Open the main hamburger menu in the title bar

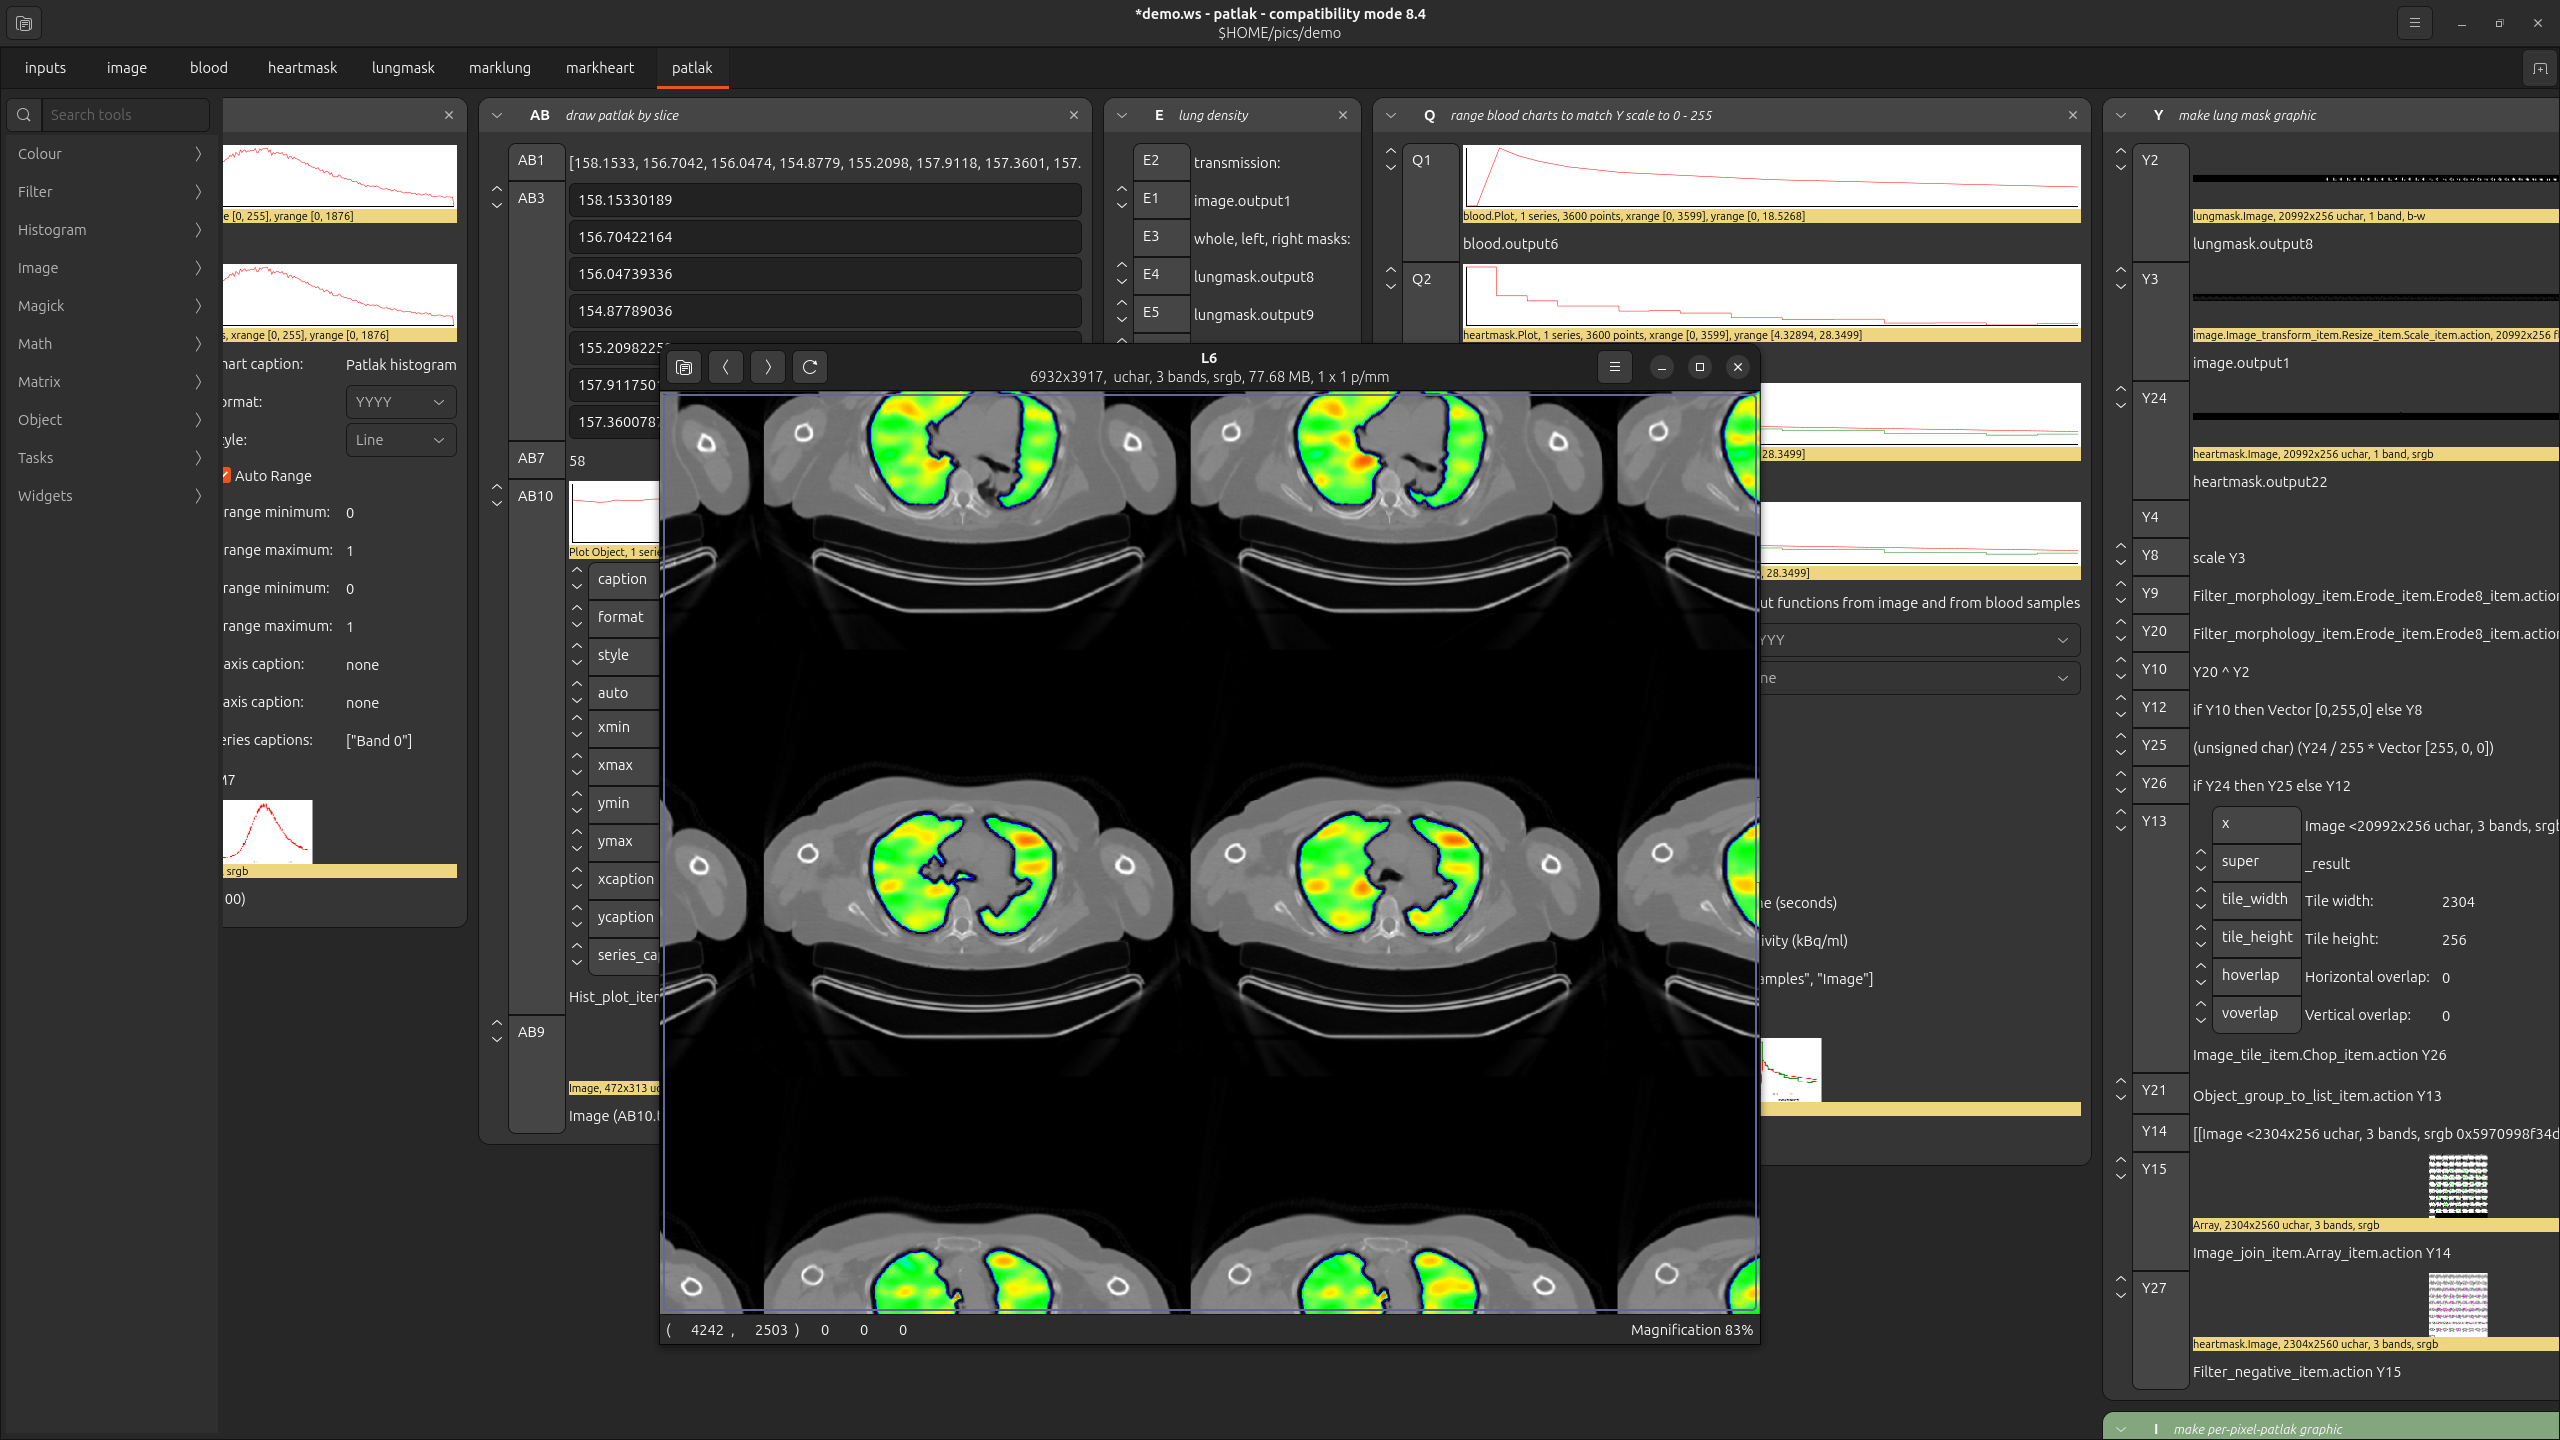[x=2415, y=23]
